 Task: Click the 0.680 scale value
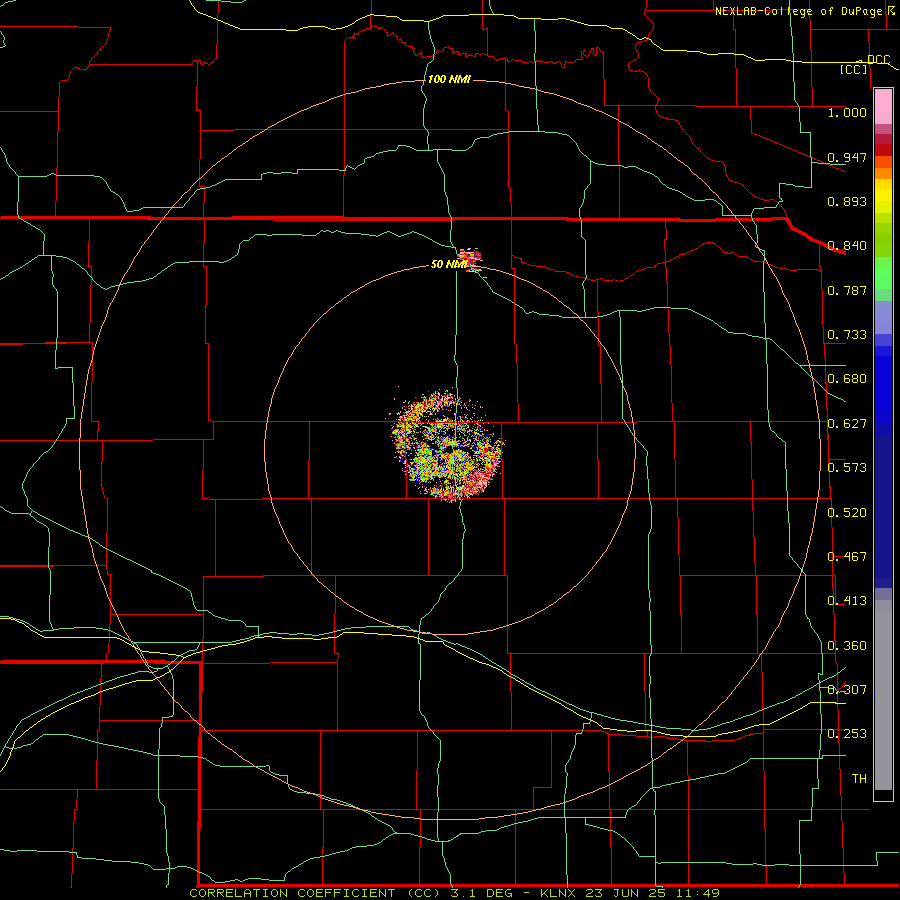(x=847, y=379)
